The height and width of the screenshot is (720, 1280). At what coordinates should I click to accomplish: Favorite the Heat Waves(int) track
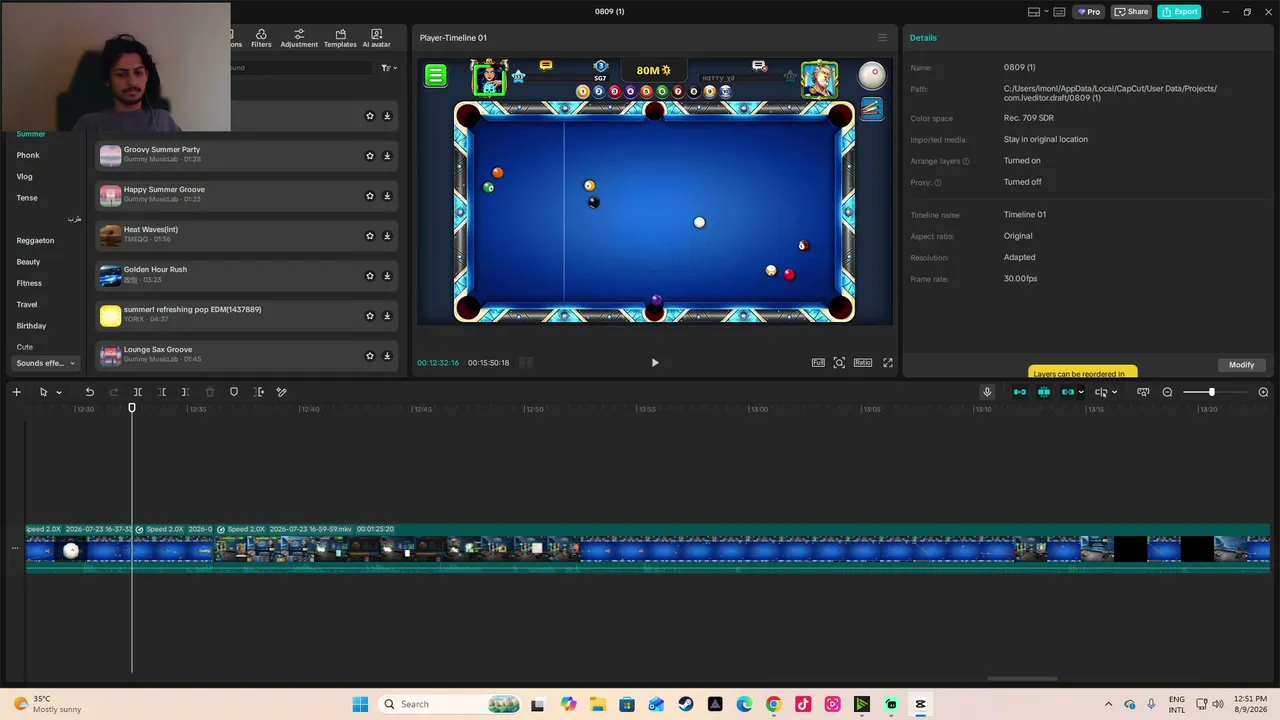click(370, 236)
